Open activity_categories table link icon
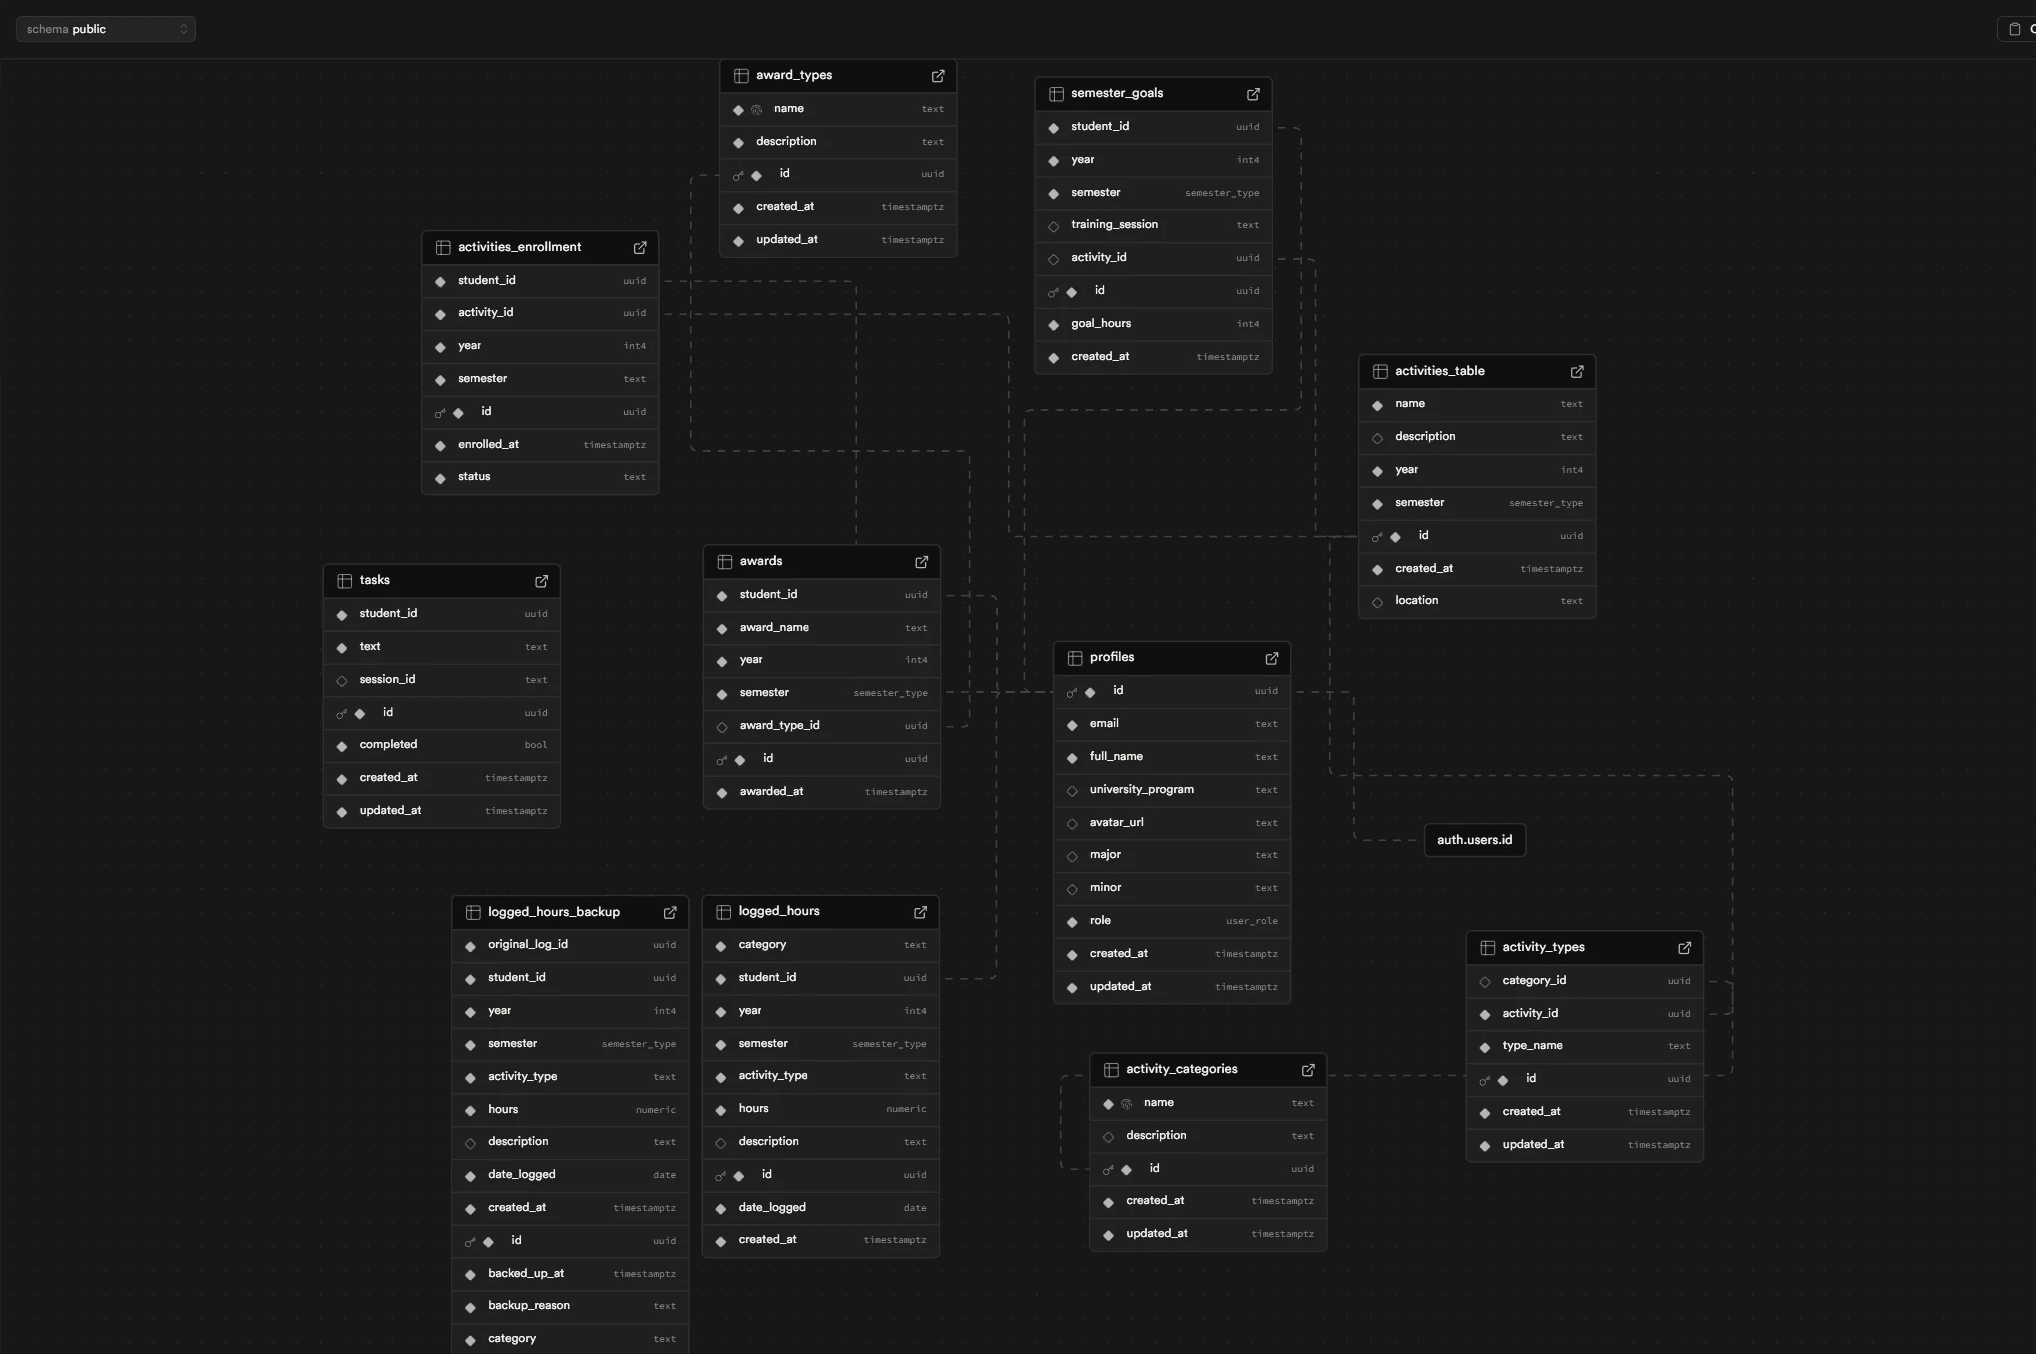 pyautogui.click(x=1308, y=1070)
